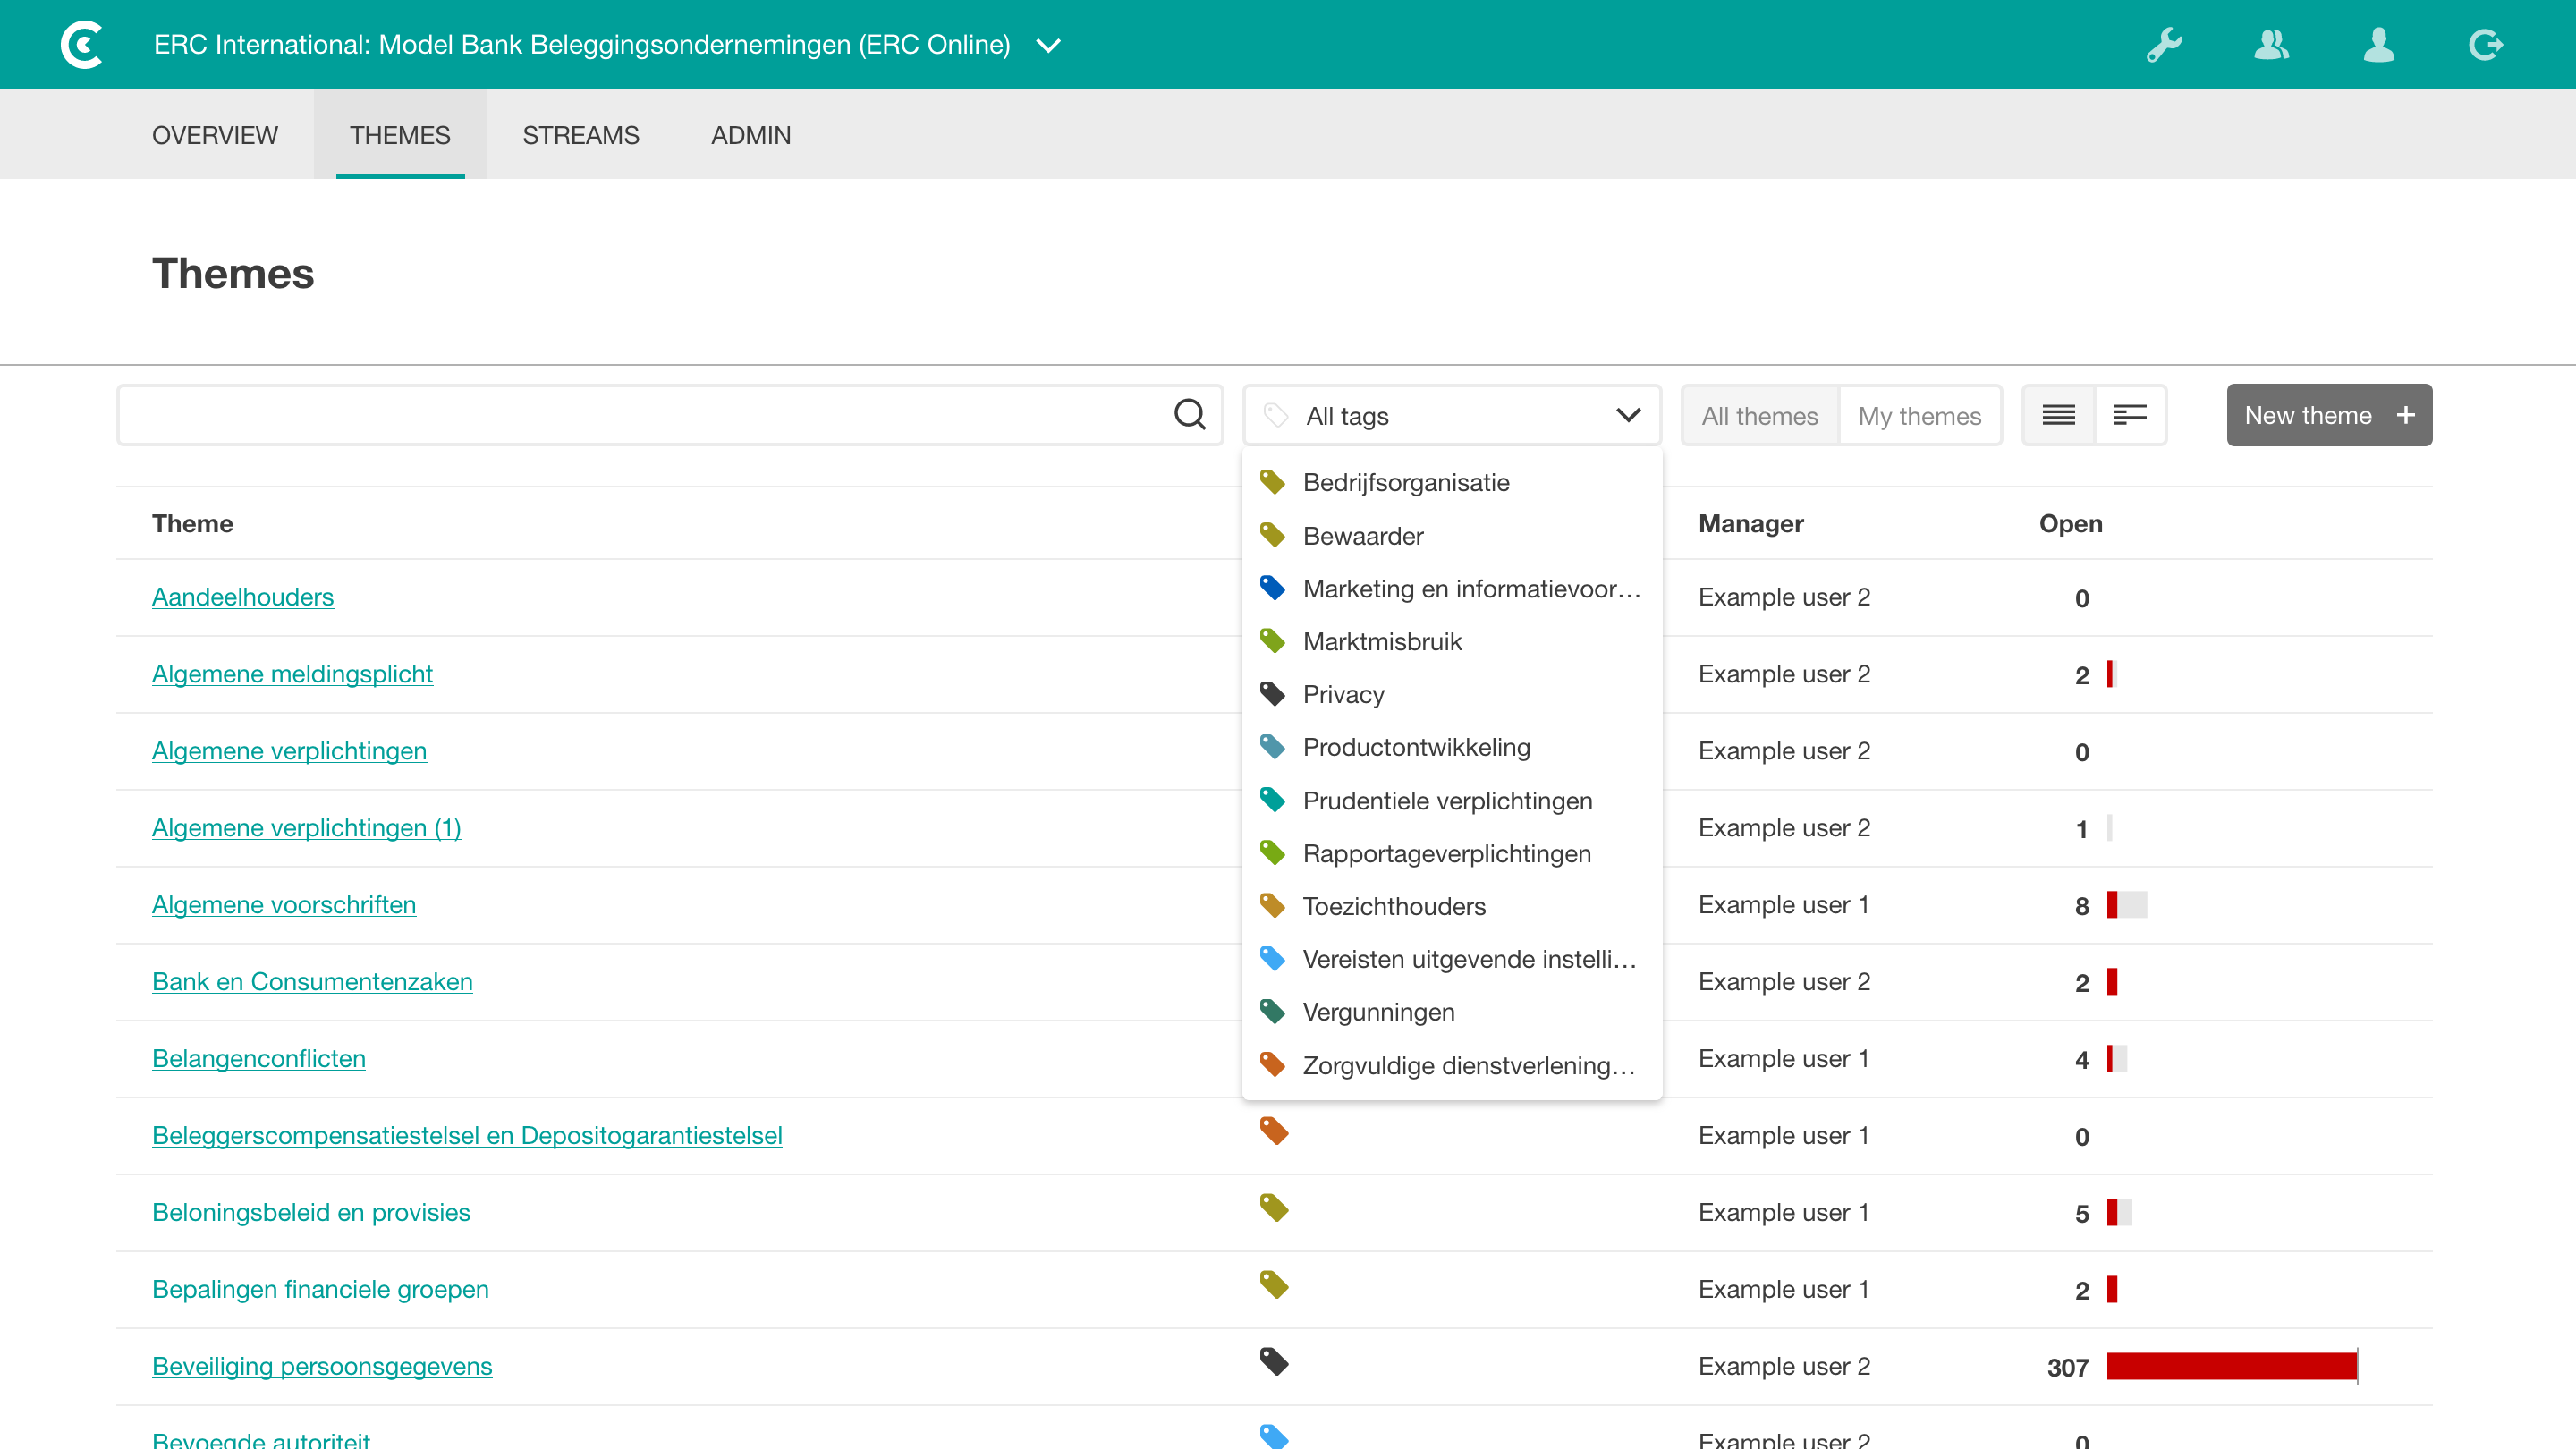Open the user groups icon
The width and height of the screenshot is (2576, 1449).
pos(2271,45)
